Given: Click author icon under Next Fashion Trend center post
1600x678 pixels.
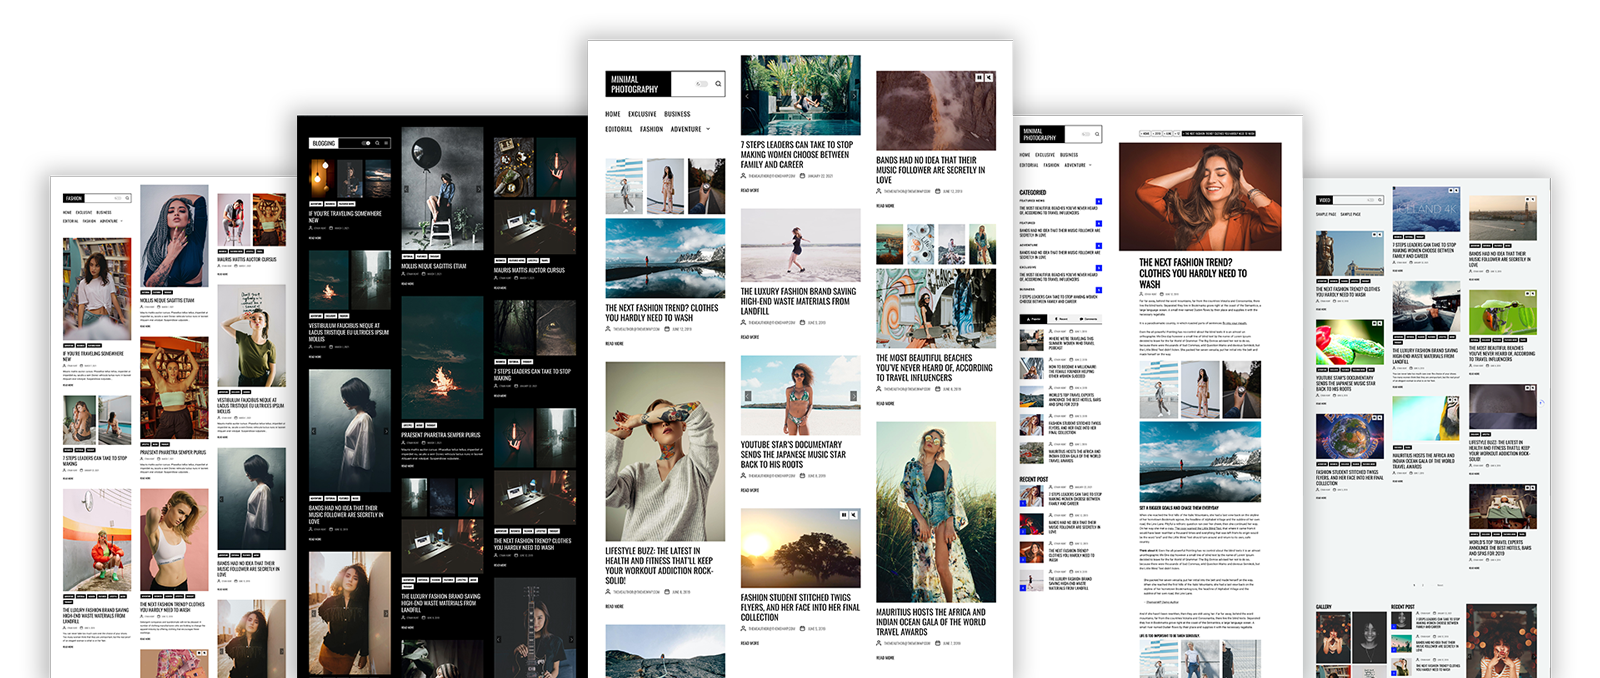Looking at the screenshot, I should 608,329.
